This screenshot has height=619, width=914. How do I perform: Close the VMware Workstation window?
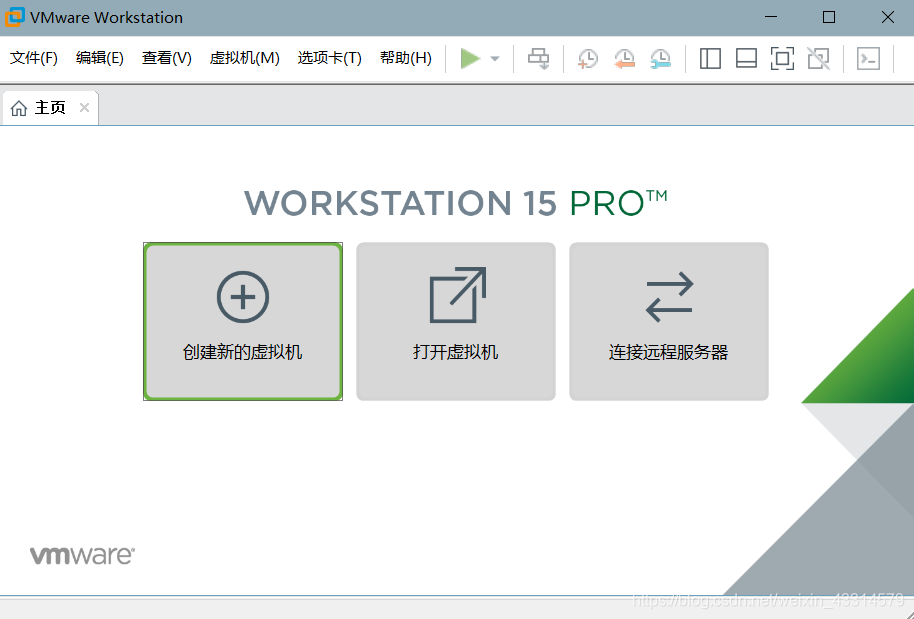pyautogui.click(x=888, y=17)
